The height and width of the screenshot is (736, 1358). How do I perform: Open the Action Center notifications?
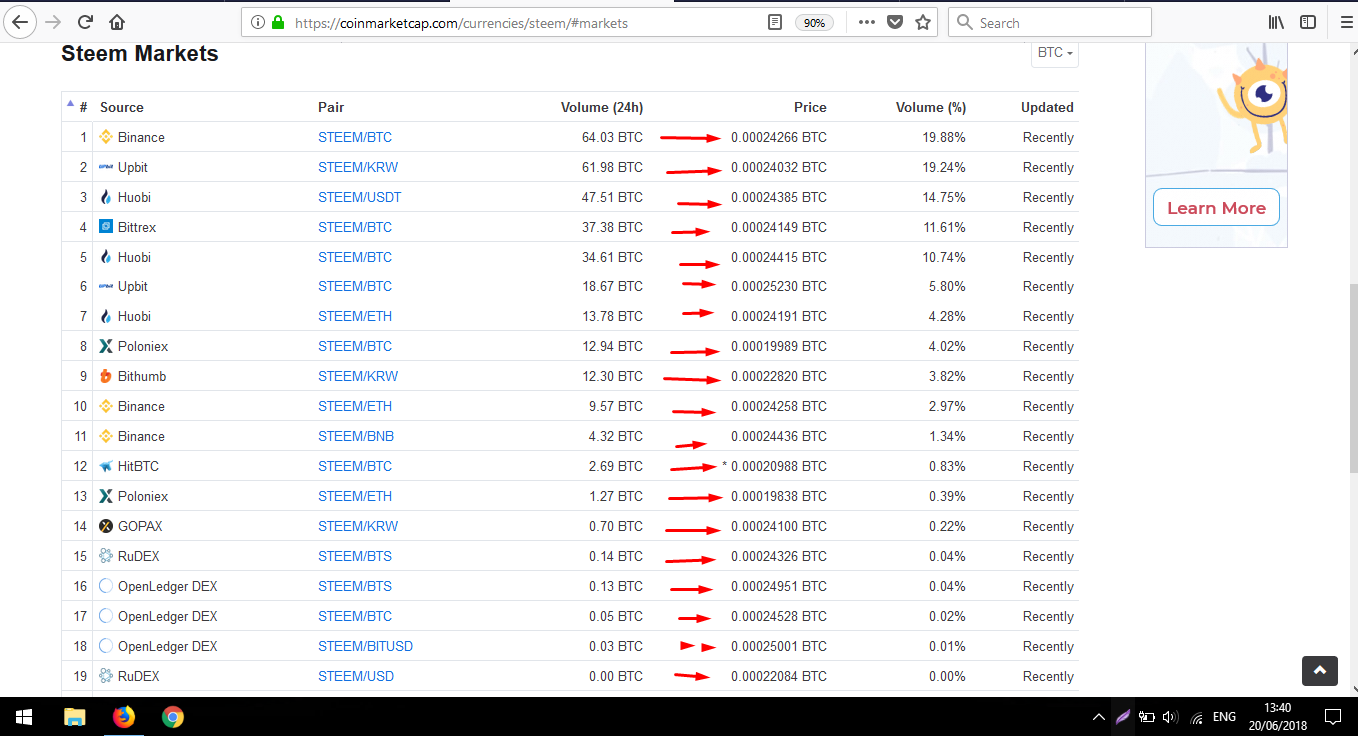(1333, 717)
